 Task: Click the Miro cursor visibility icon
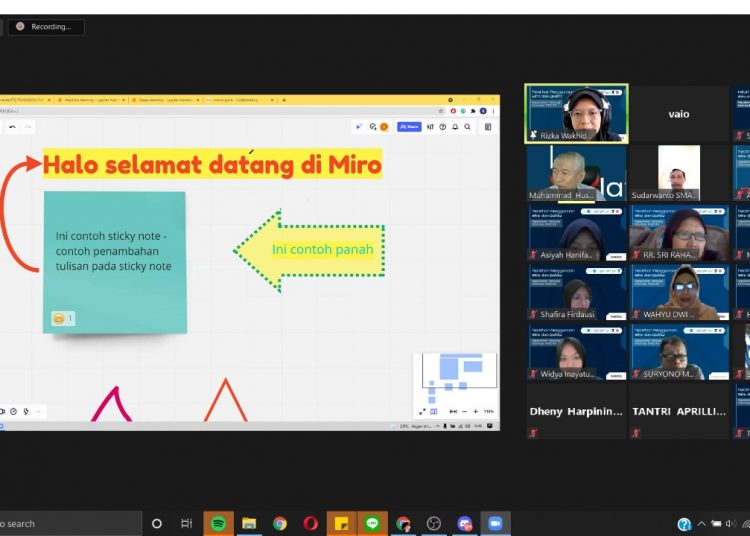pyautogui.click(x=359, y=127)
